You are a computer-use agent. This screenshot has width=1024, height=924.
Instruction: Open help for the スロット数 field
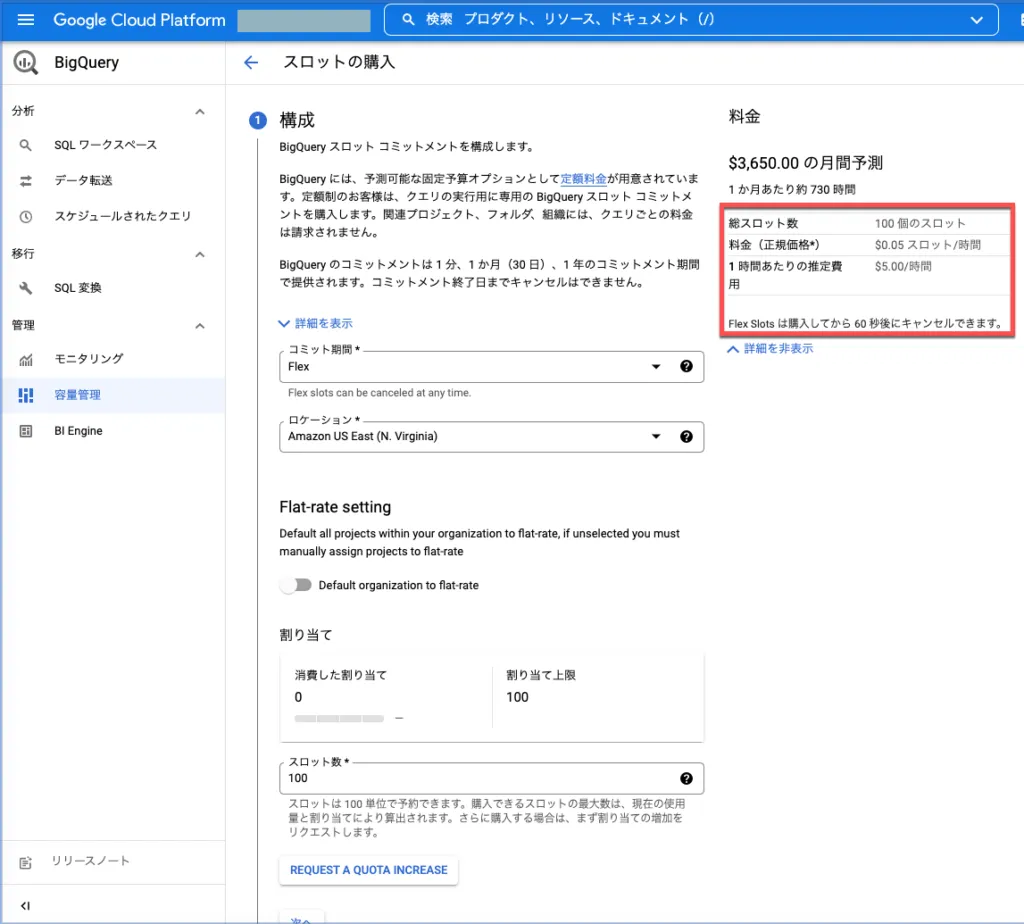(x=686, y=778)
